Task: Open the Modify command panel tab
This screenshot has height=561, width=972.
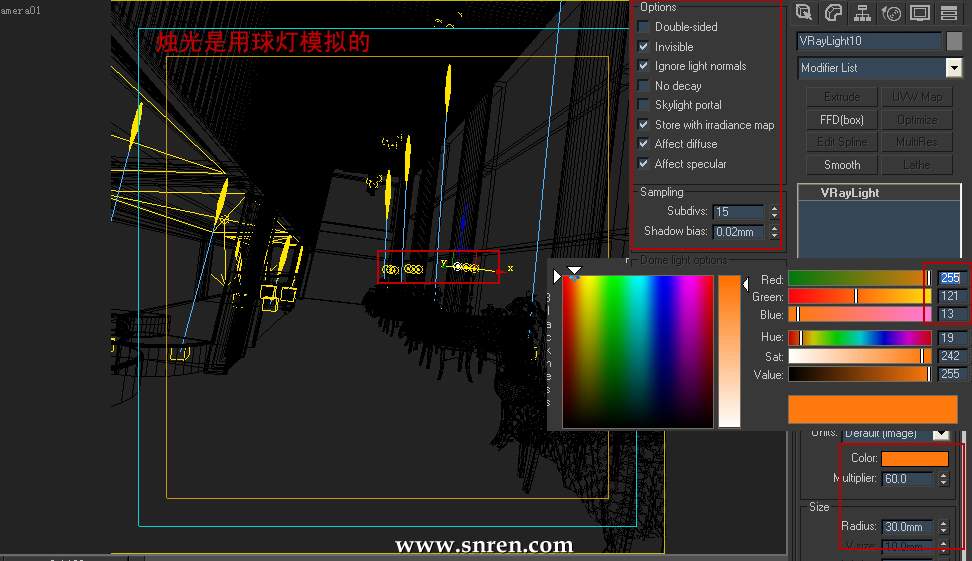Action: point(833,12)
